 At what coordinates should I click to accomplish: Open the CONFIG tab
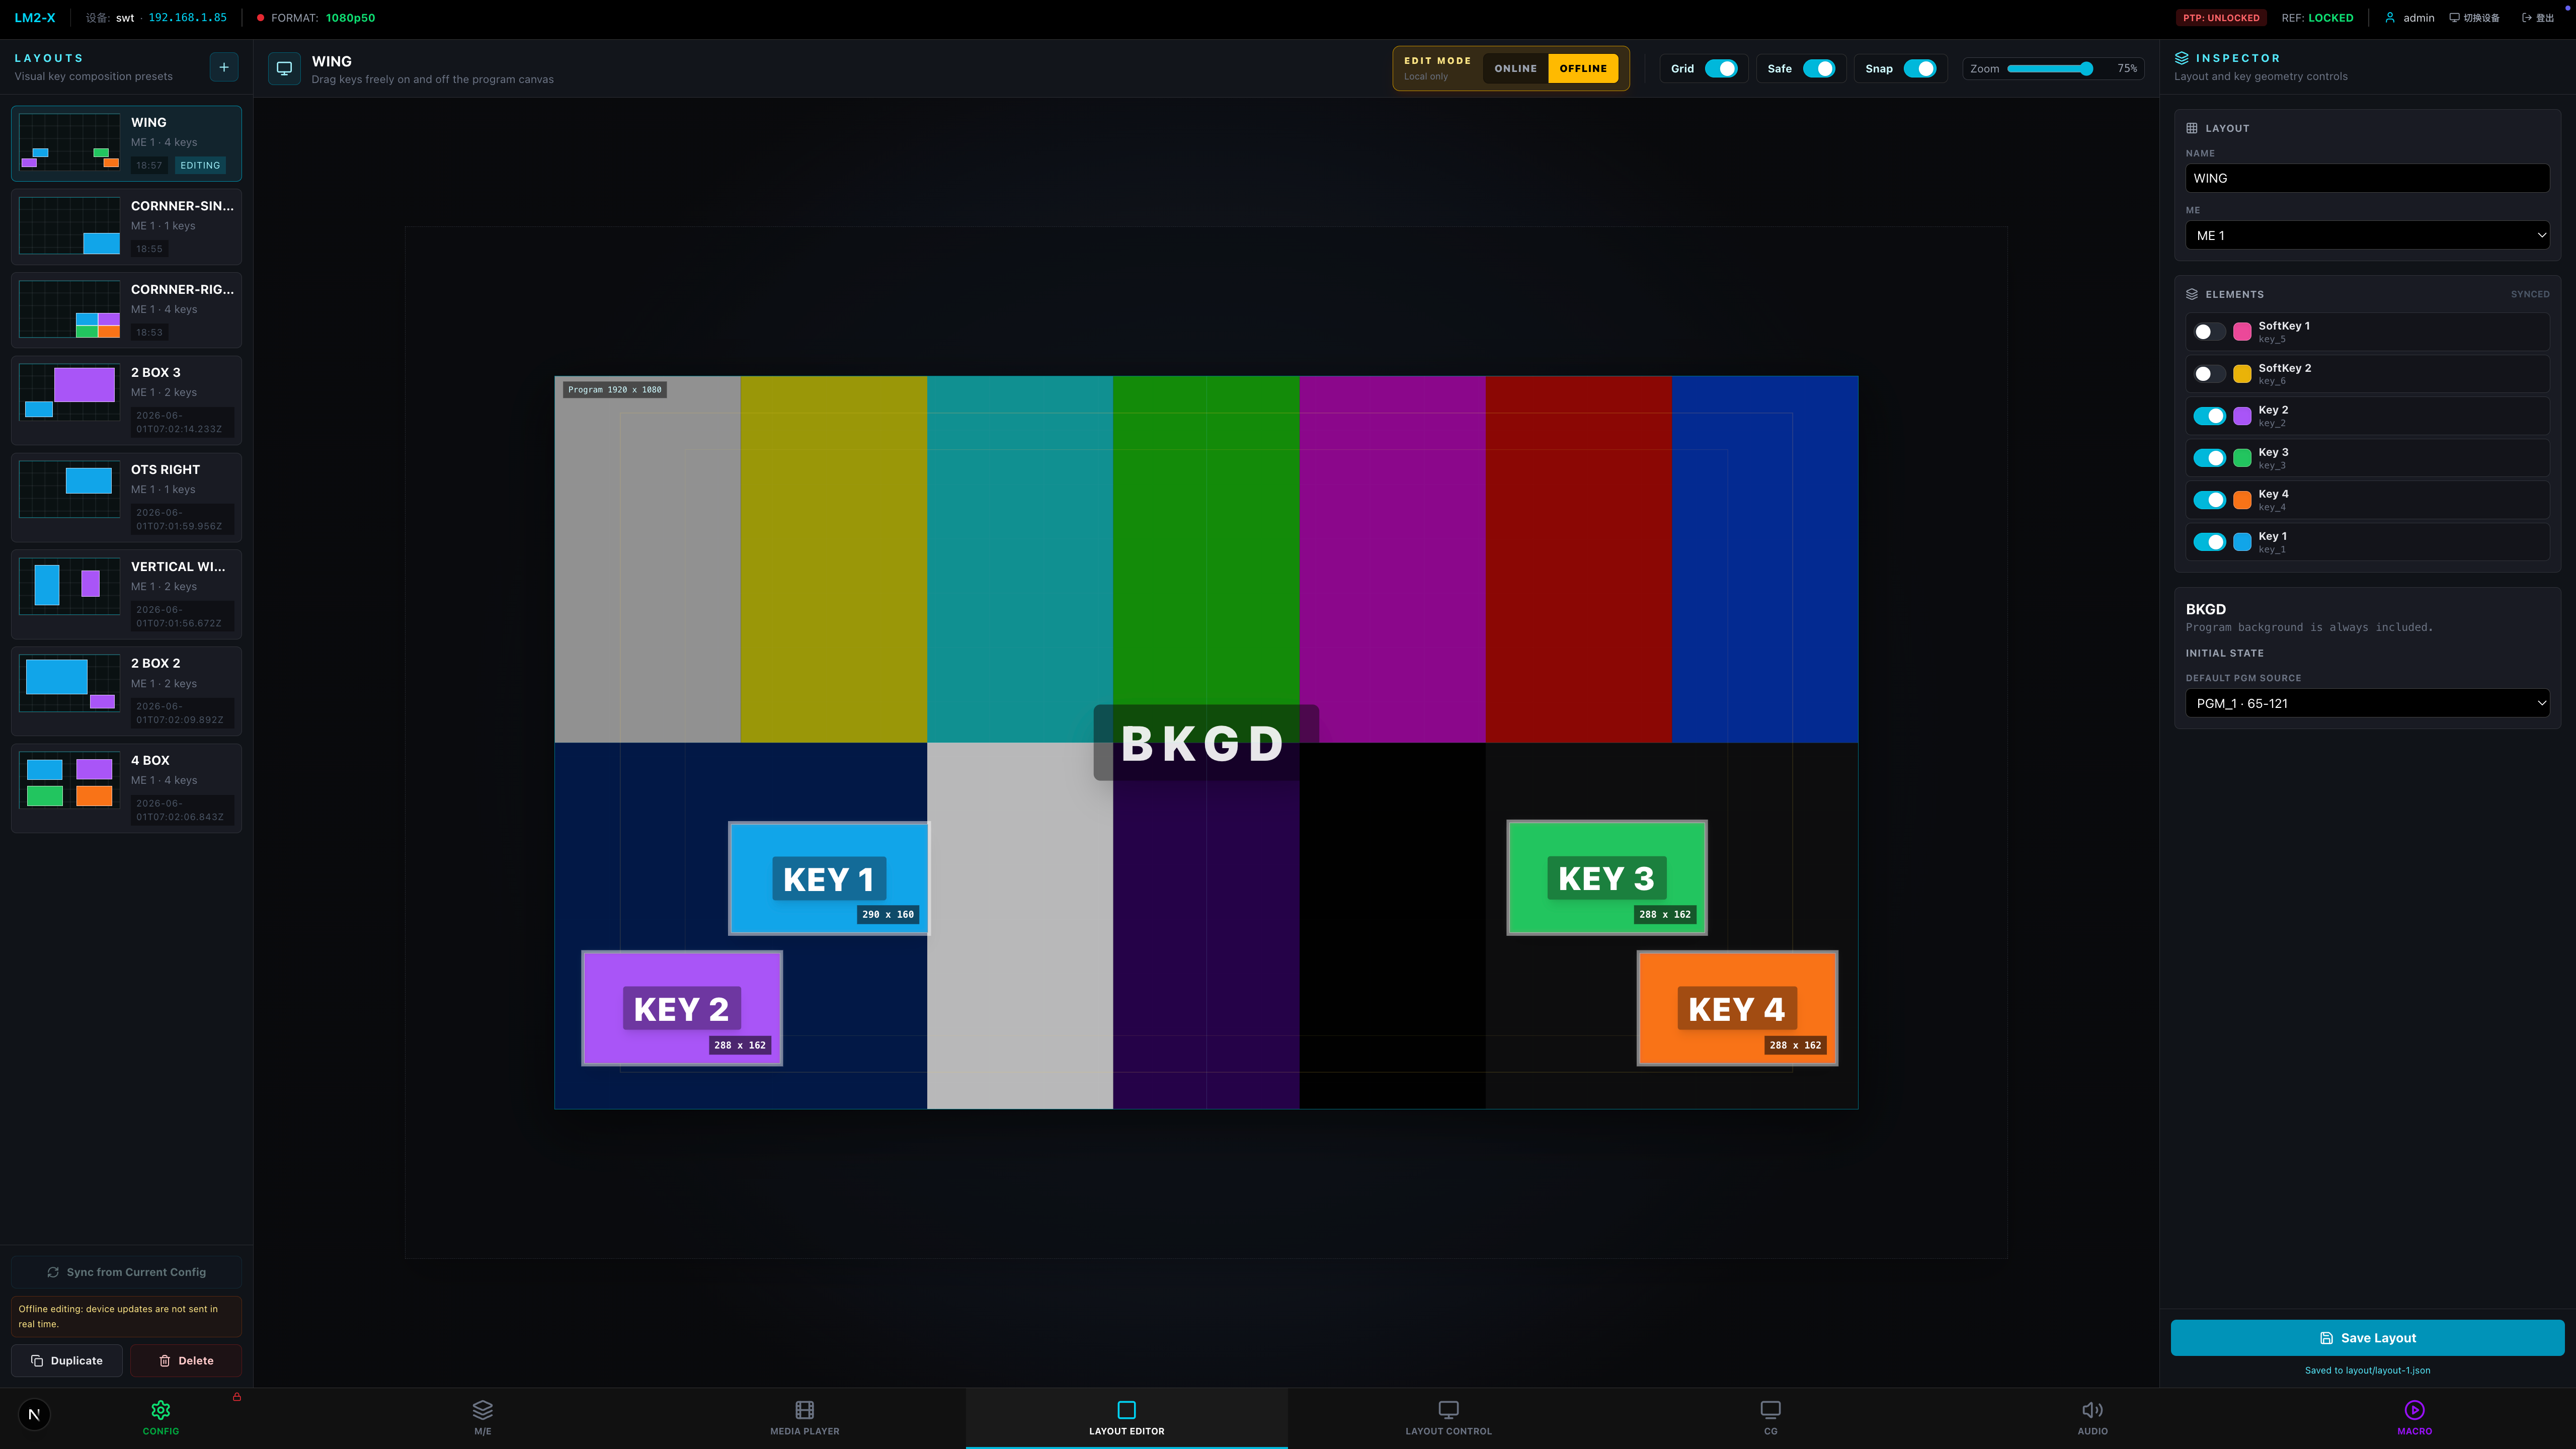(x=161, y=1418)
